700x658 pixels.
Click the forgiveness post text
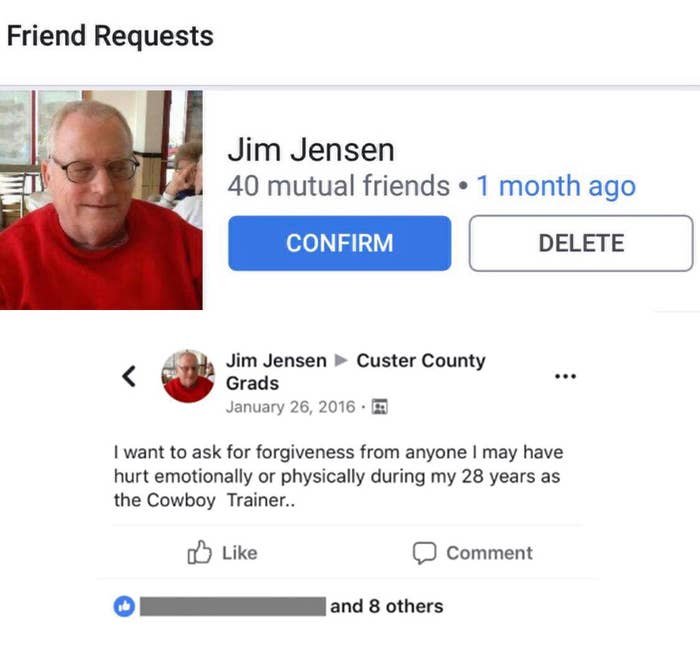tap(338, 476)
